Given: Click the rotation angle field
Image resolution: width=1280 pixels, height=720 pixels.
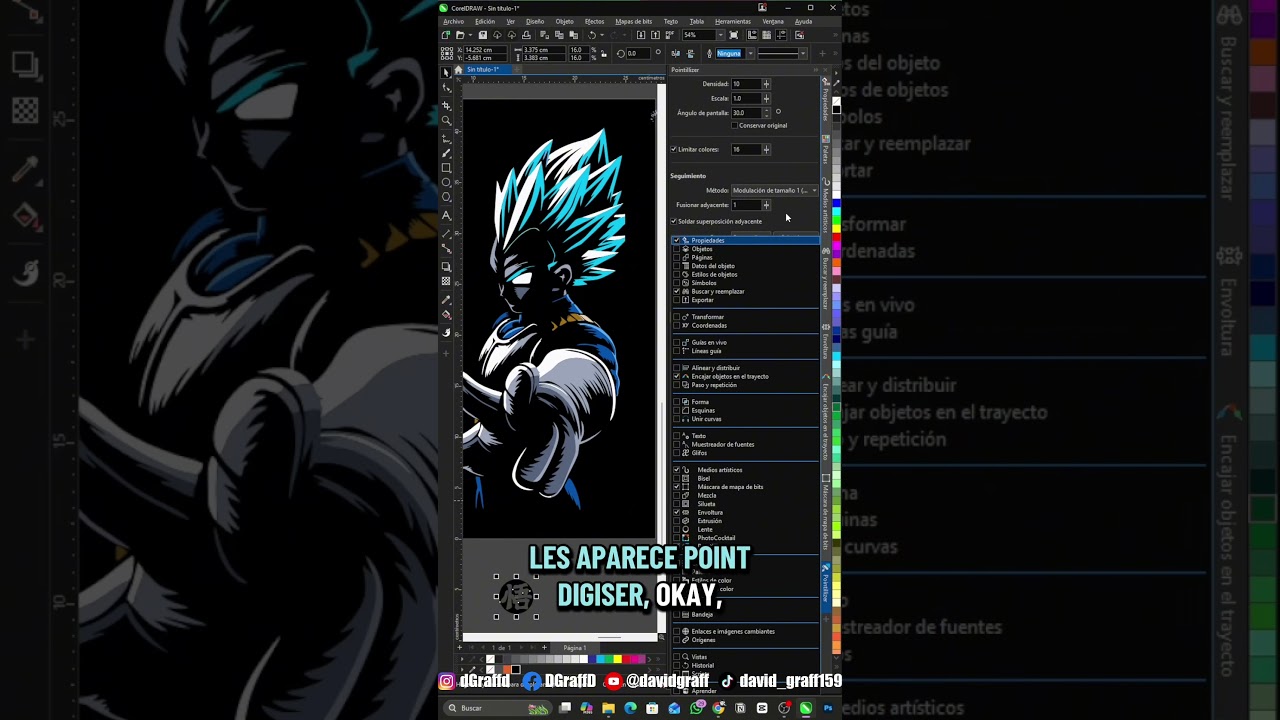Looking at the screenshot, I should (x=638, y=54).
